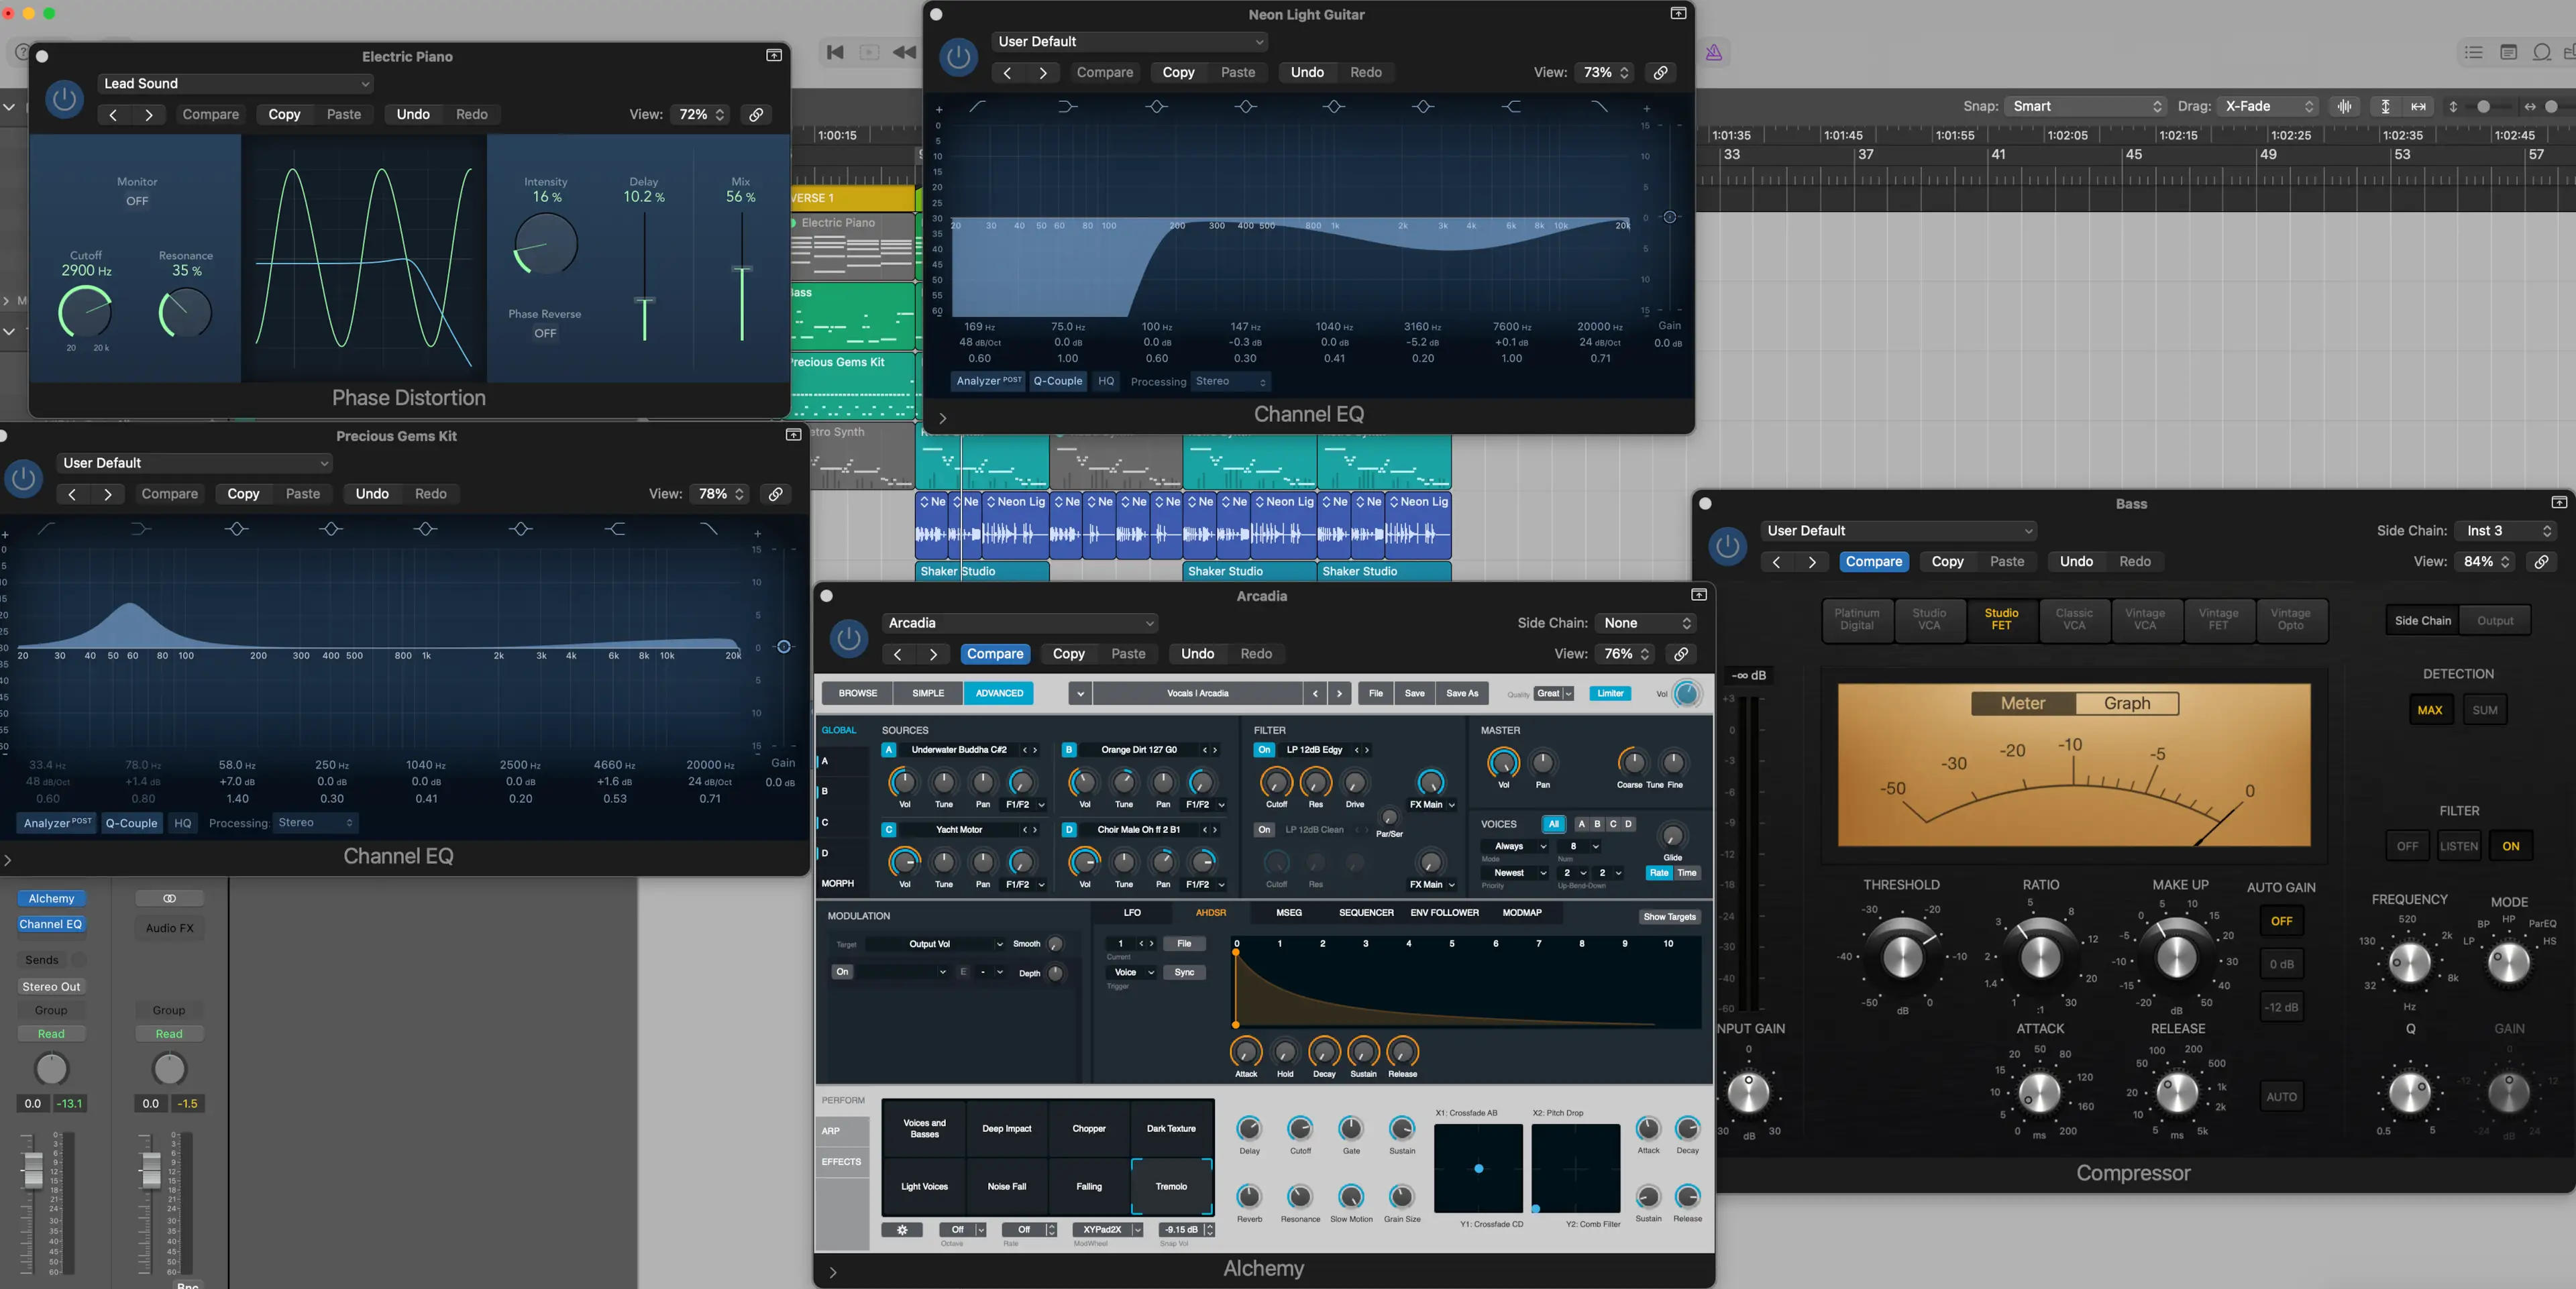Open Side Chain Inst 3 dropdown in Bass
The height and width of the screenshot is (1289, 2576).
pyautogui.click(x=2505, y=531)
